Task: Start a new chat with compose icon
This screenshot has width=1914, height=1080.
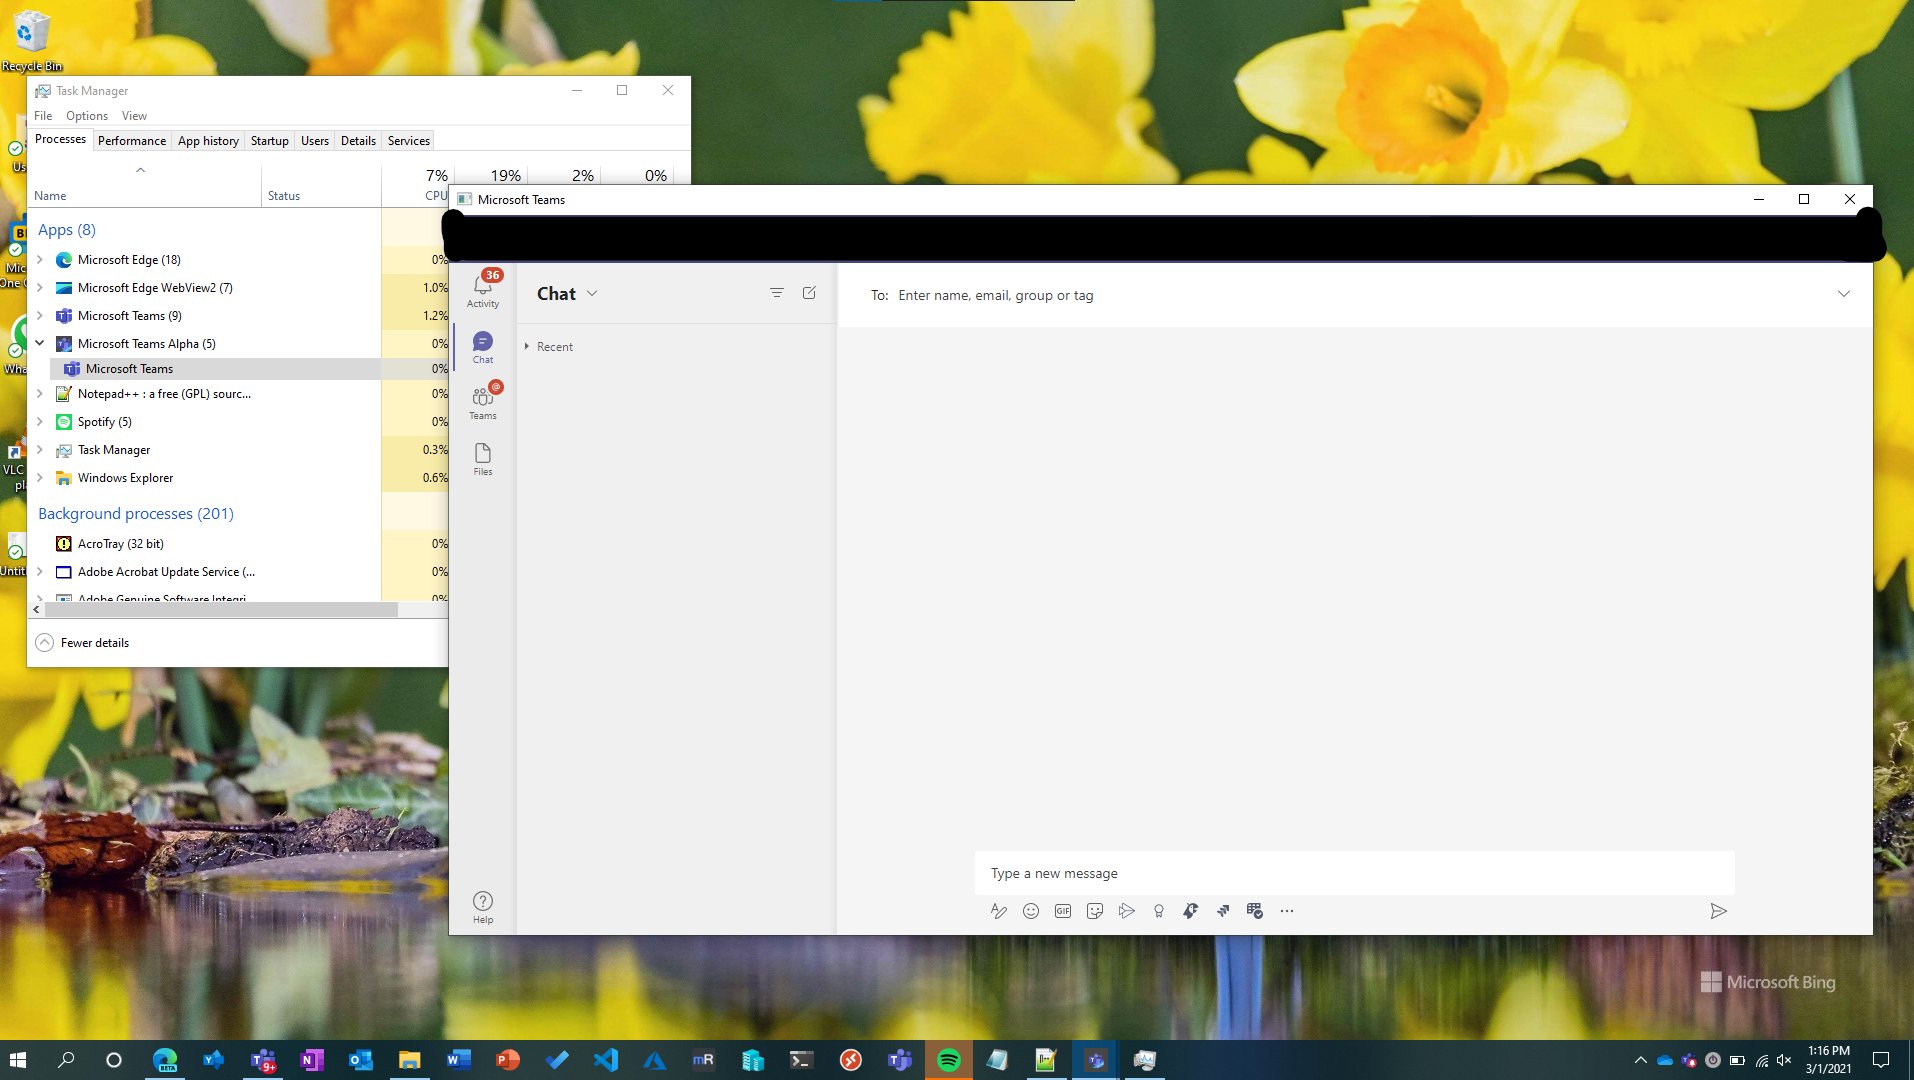Action: [x=809, y=293]
